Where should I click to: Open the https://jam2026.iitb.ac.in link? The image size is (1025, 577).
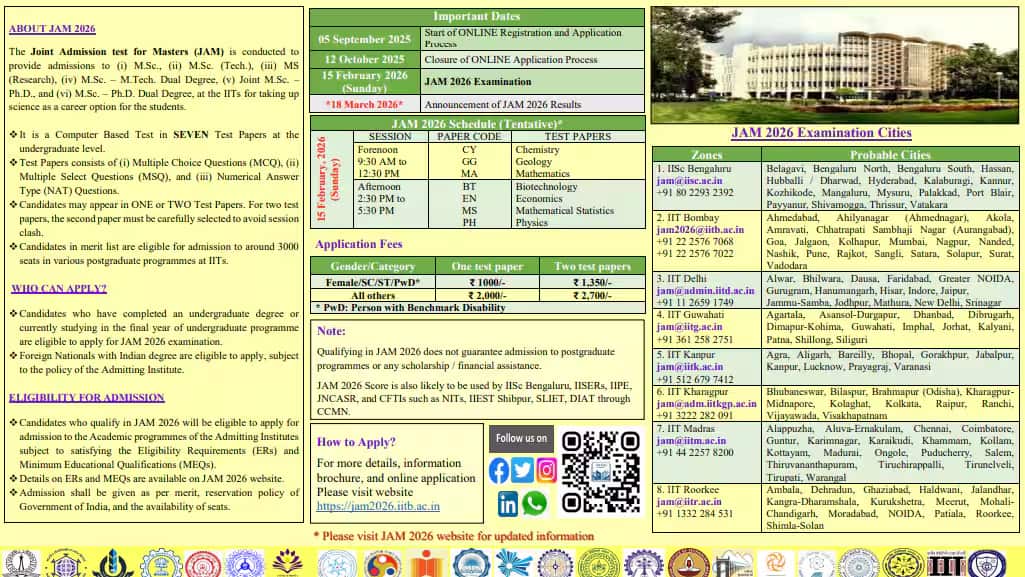pyautogui.click(x=378, y=506)
